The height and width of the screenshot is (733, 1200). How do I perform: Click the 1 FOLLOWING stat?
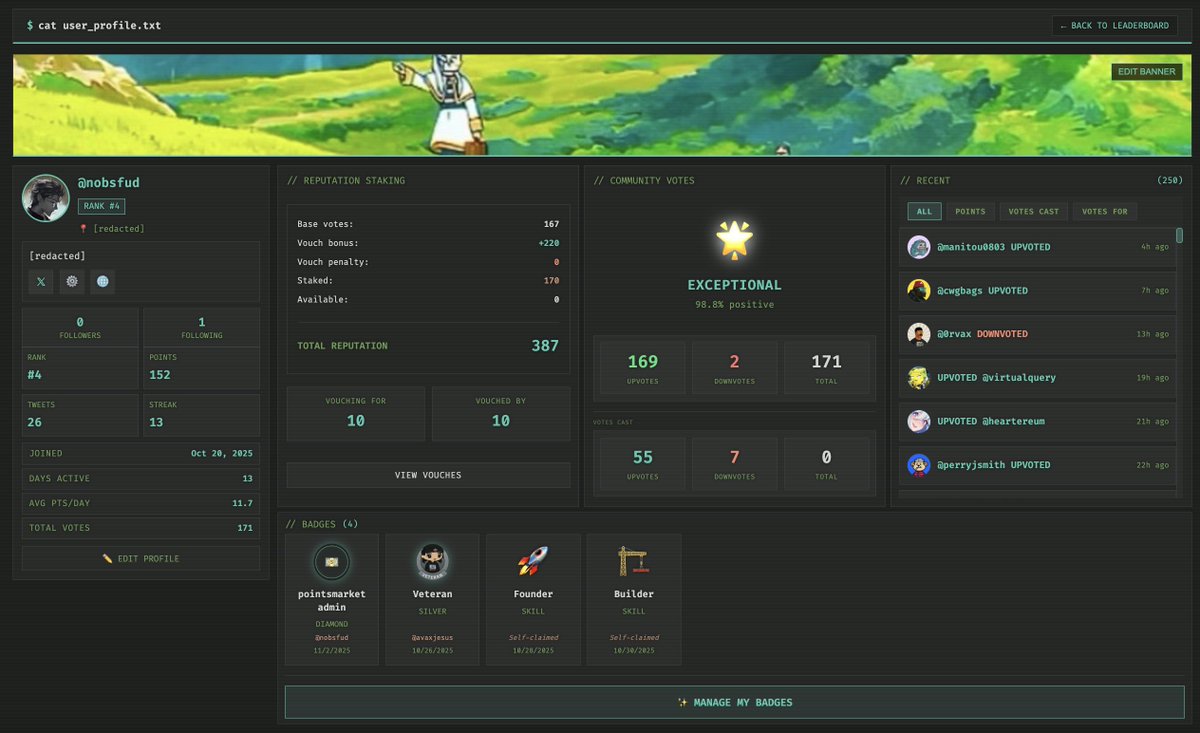coord(202,328)
